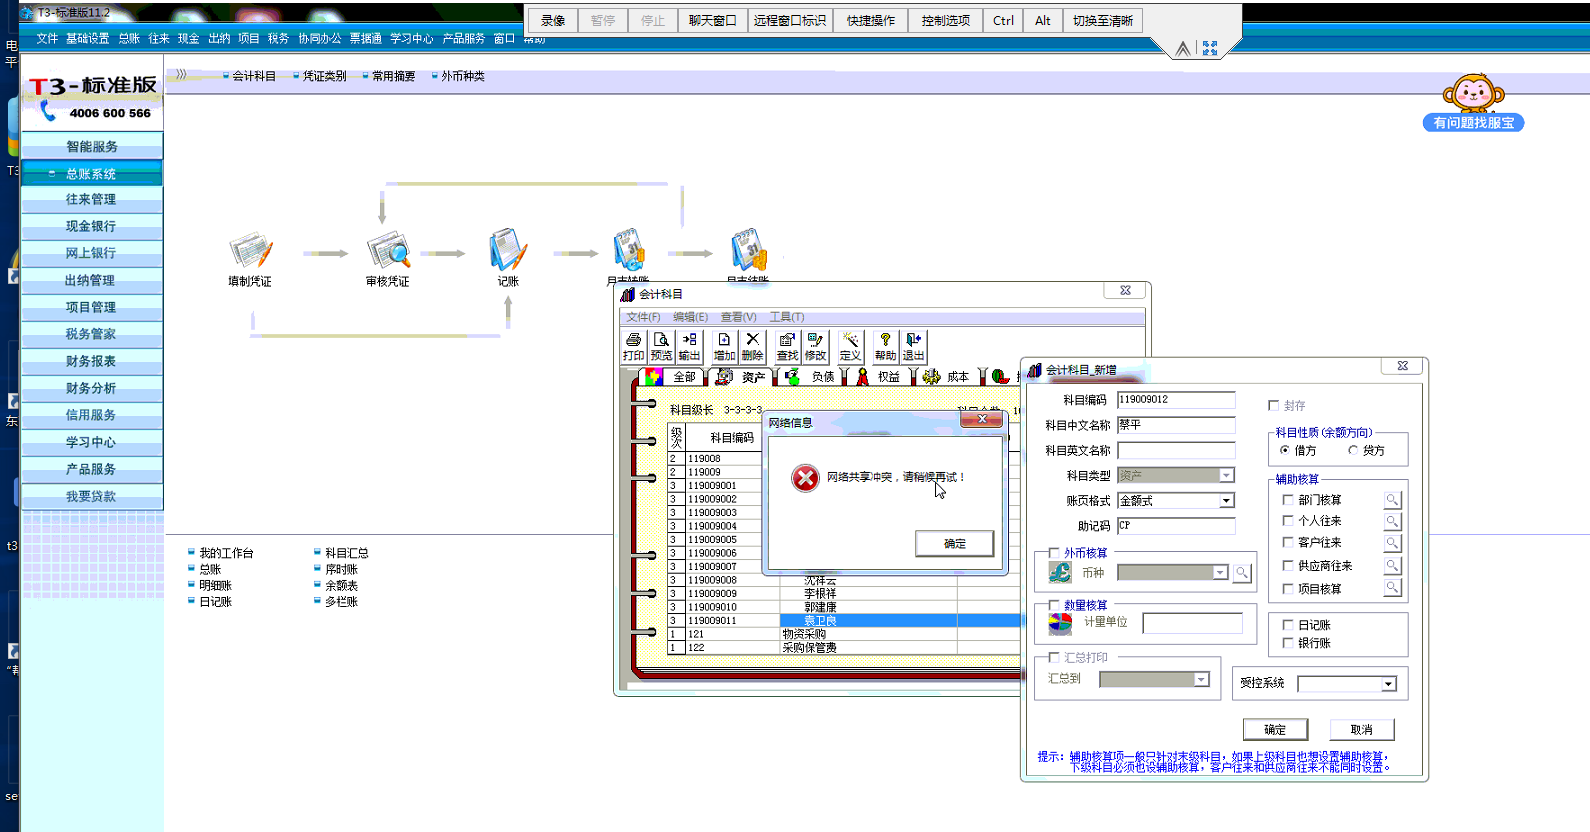Enable the 项目核算 checkbox
The width and height of the screenshot is (1590, 832).
click(x=1288, y=588)
